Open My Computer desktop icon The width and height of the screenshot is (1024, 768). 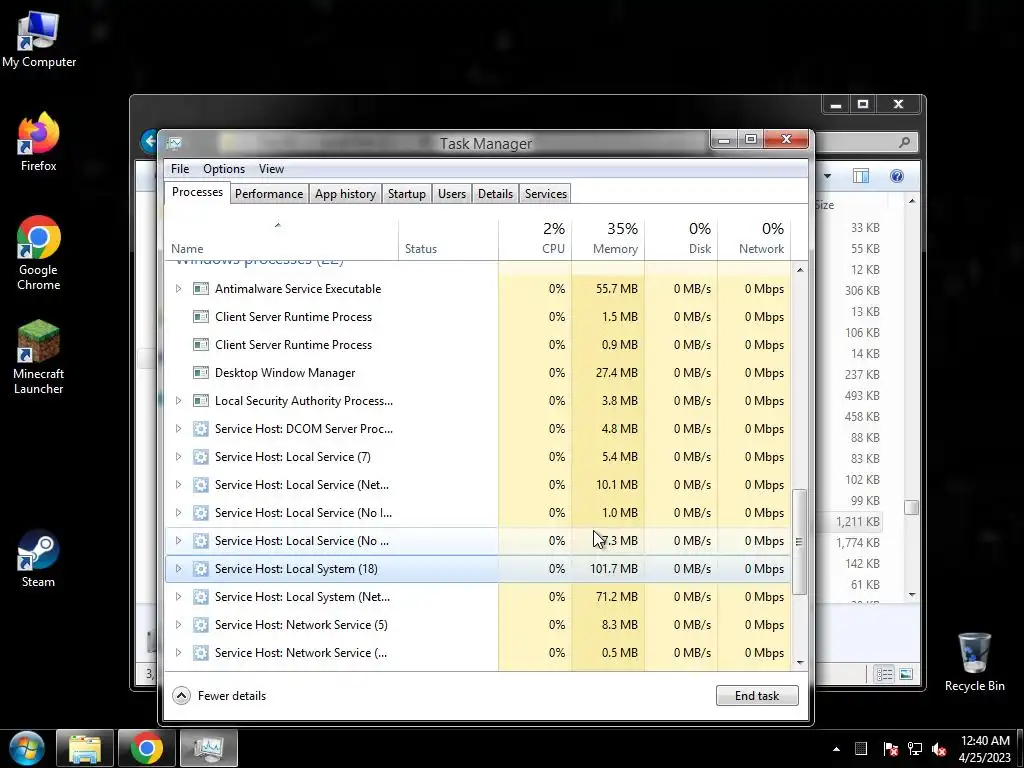tap(39, 39)
